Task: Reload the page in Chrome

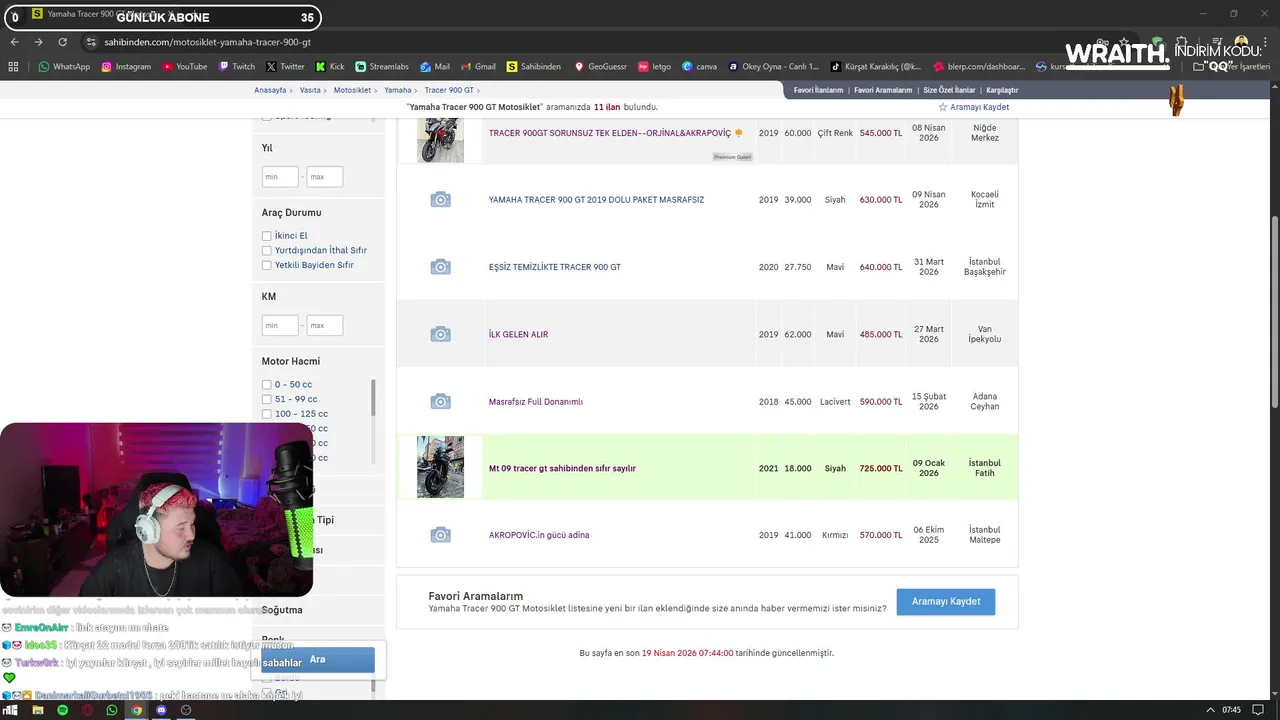Action: click(x=62, y=42)
